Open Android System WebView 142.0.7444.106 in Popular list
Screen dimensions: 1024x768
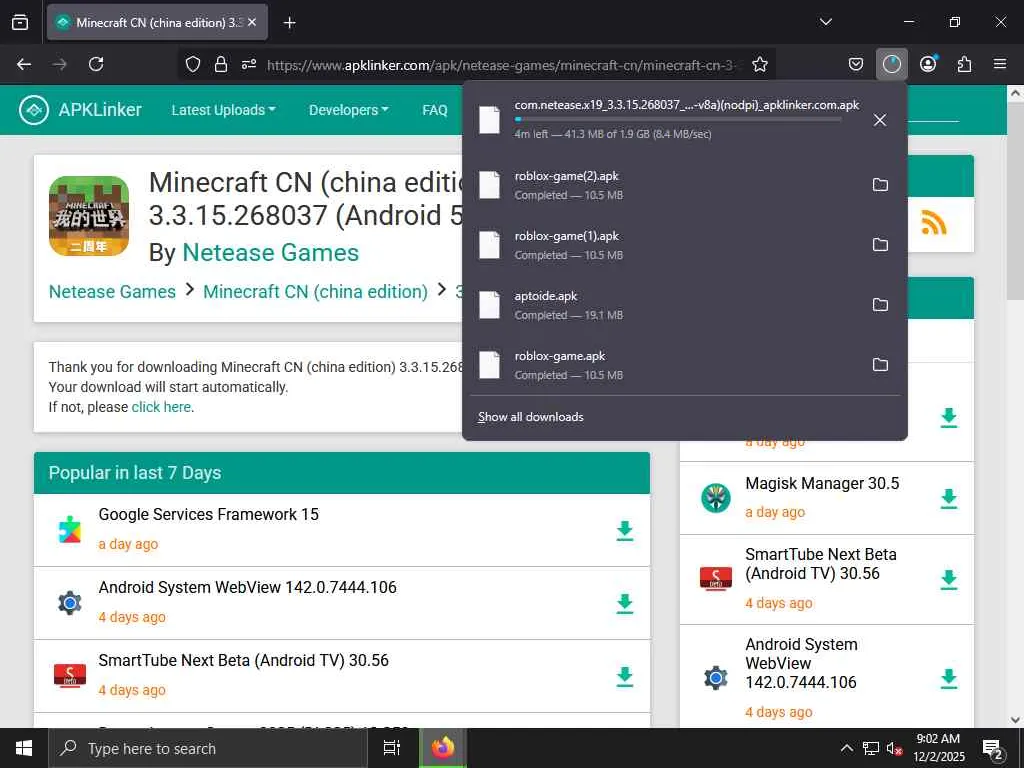tap(248, 588)
